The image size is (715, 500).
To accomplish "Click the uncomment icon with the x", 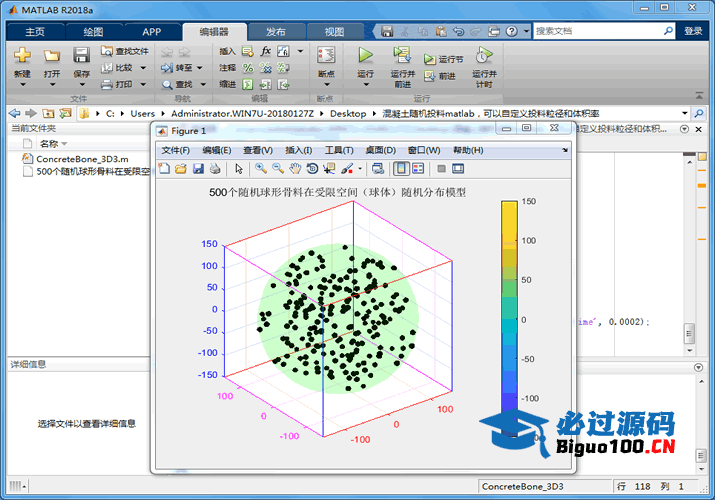I will (x=265, y=68).
